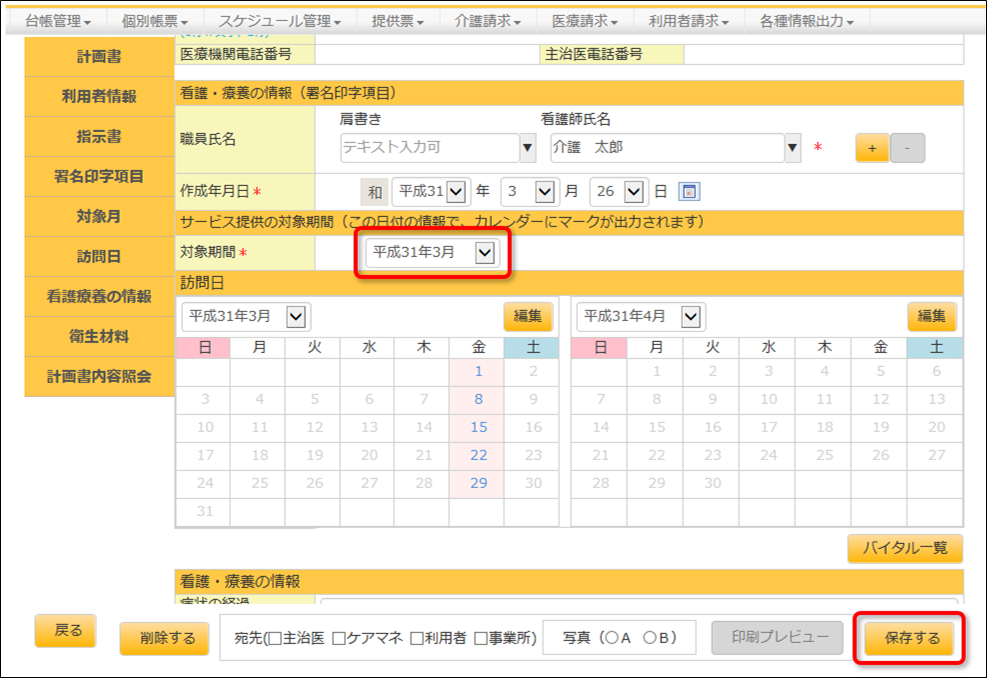Open the 提供票 menu

coord(397,21)
